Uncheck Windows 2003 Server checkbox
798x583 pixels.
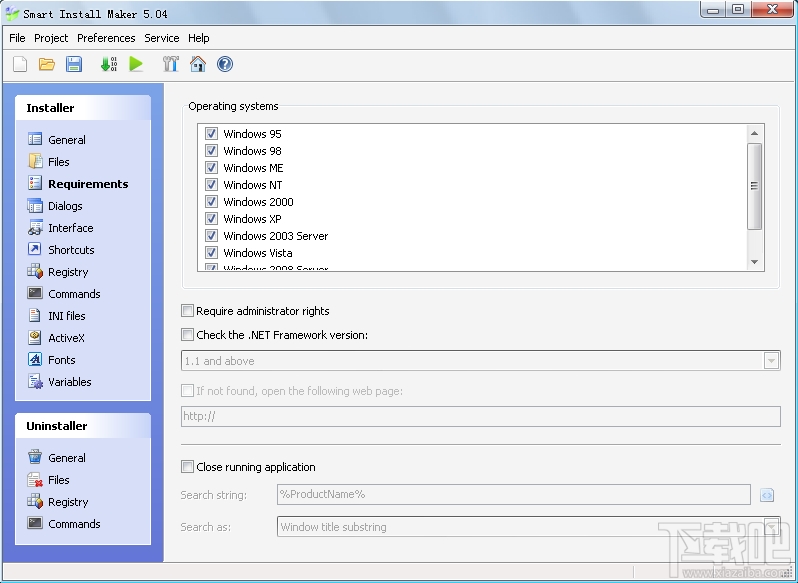211,236
